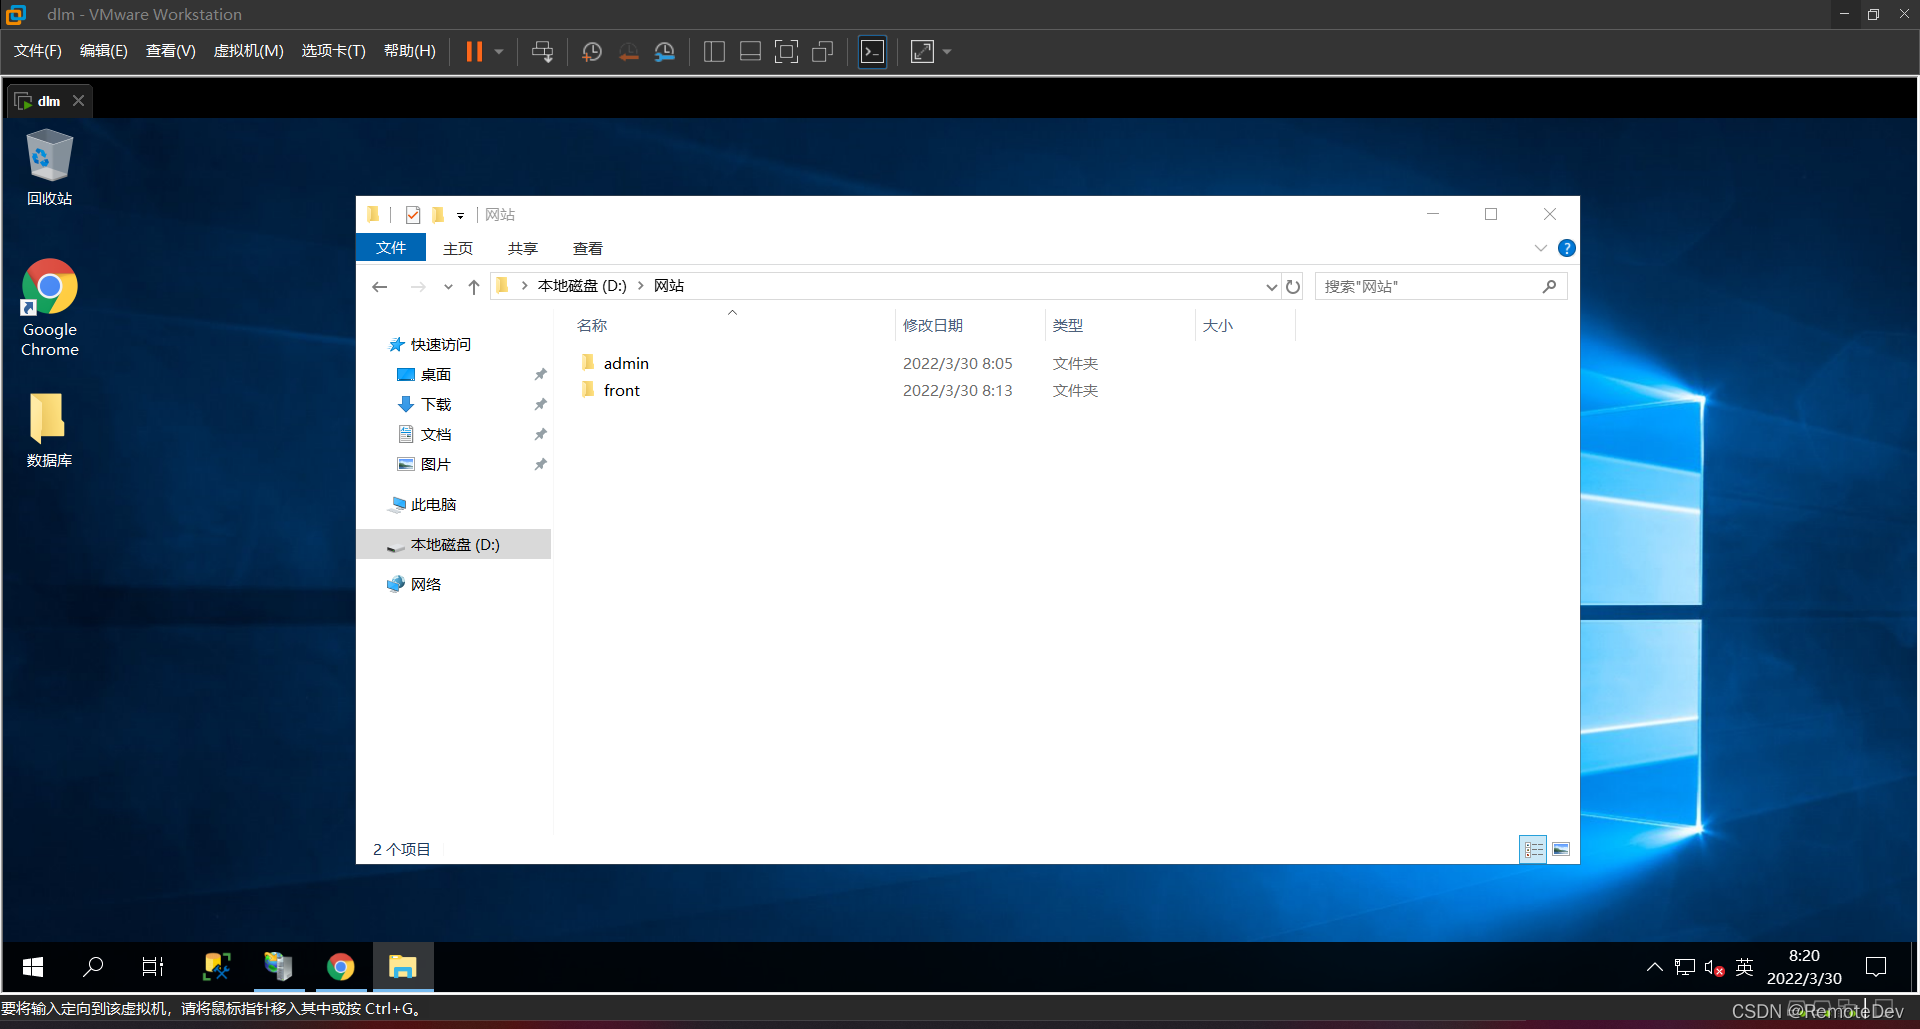This screenshot has height=1029, width=1920.
Task: Click 本地磁盘 (D:) in address bar
Action: pos(582,286)
